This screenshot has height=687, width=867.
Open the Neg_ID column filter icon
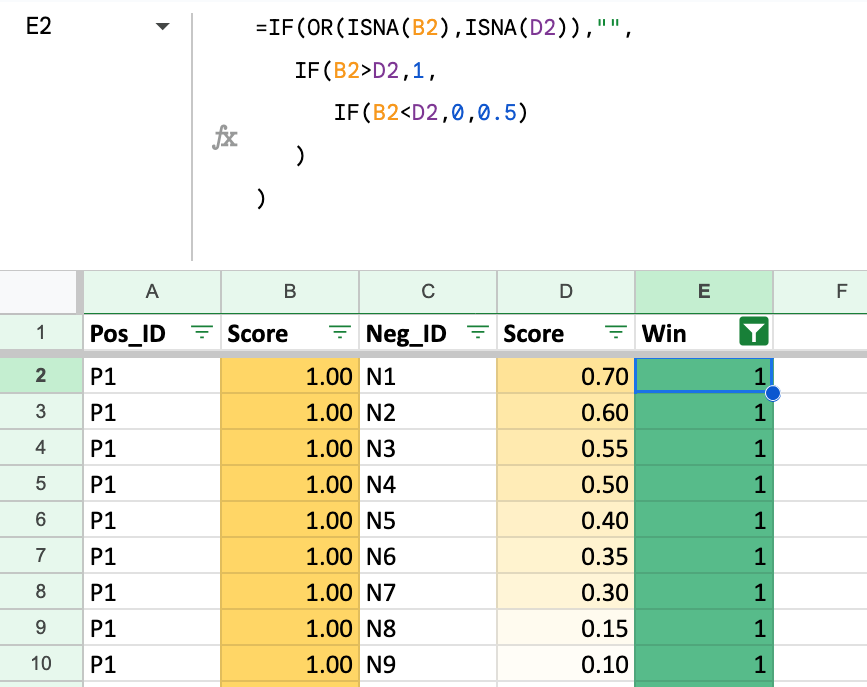point(478,333)
